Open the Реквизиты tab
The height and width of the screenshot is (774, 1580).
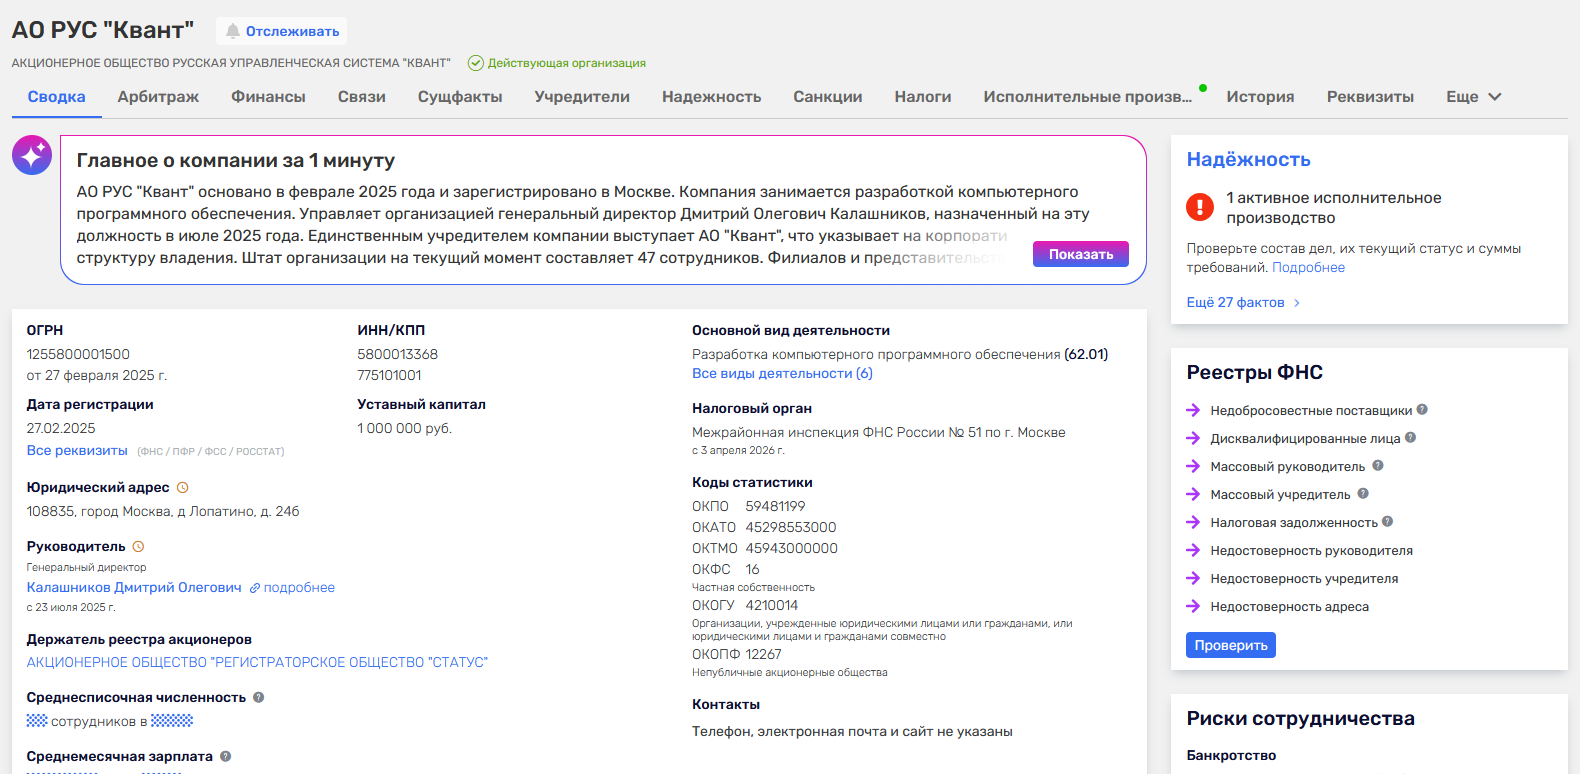[1370, 97]
